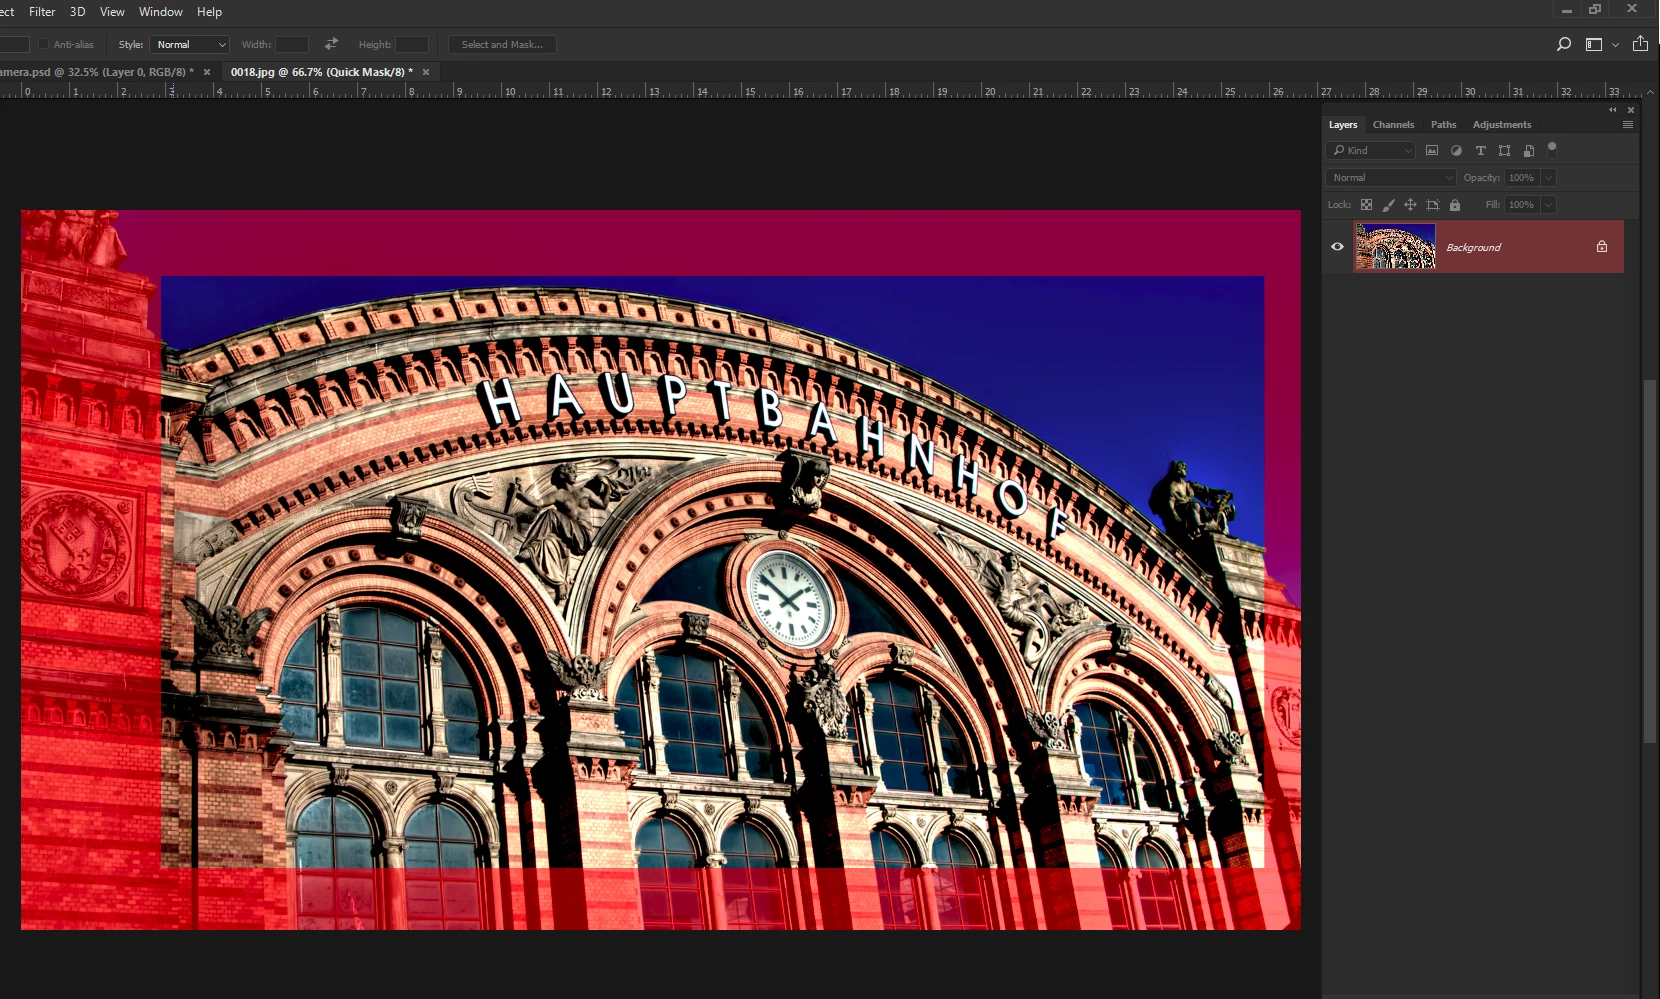Close the Layers panel group
Viewport: 1660px width, 999px height.
[1631, 110]
